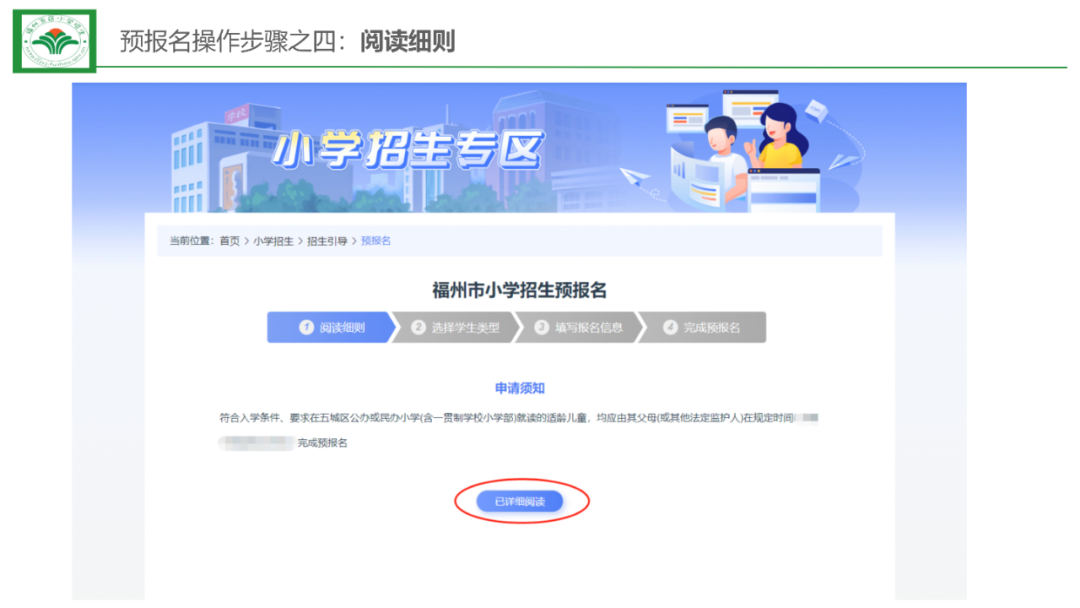
Task: Click the green school logo emblem
Action: pos(54,41)
